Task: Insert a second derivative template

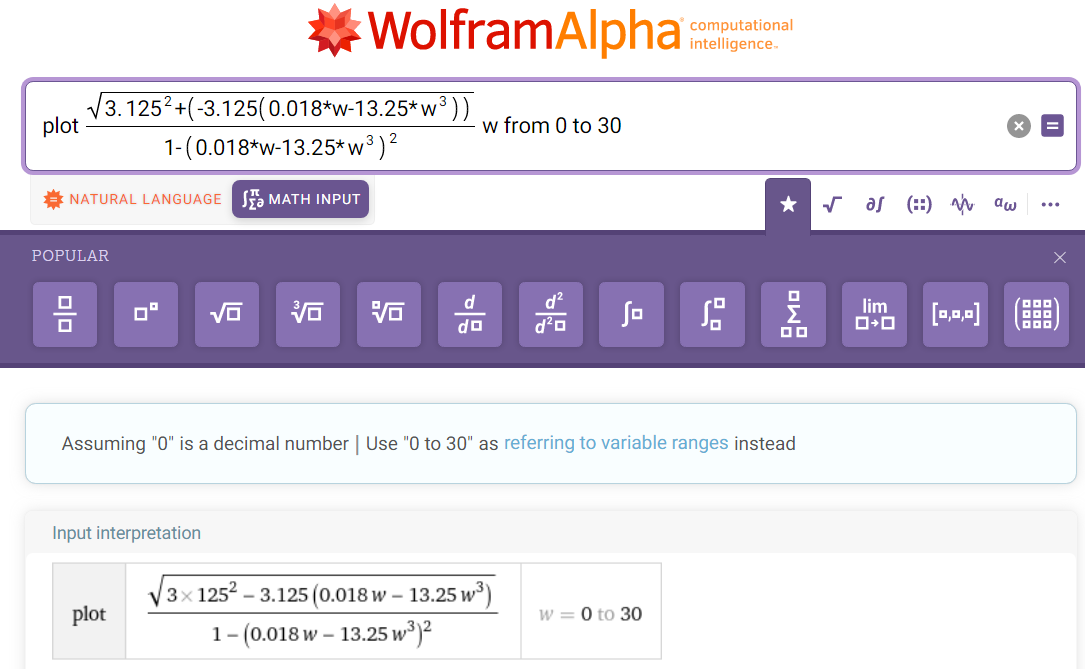Action: (x=551, y=314)
